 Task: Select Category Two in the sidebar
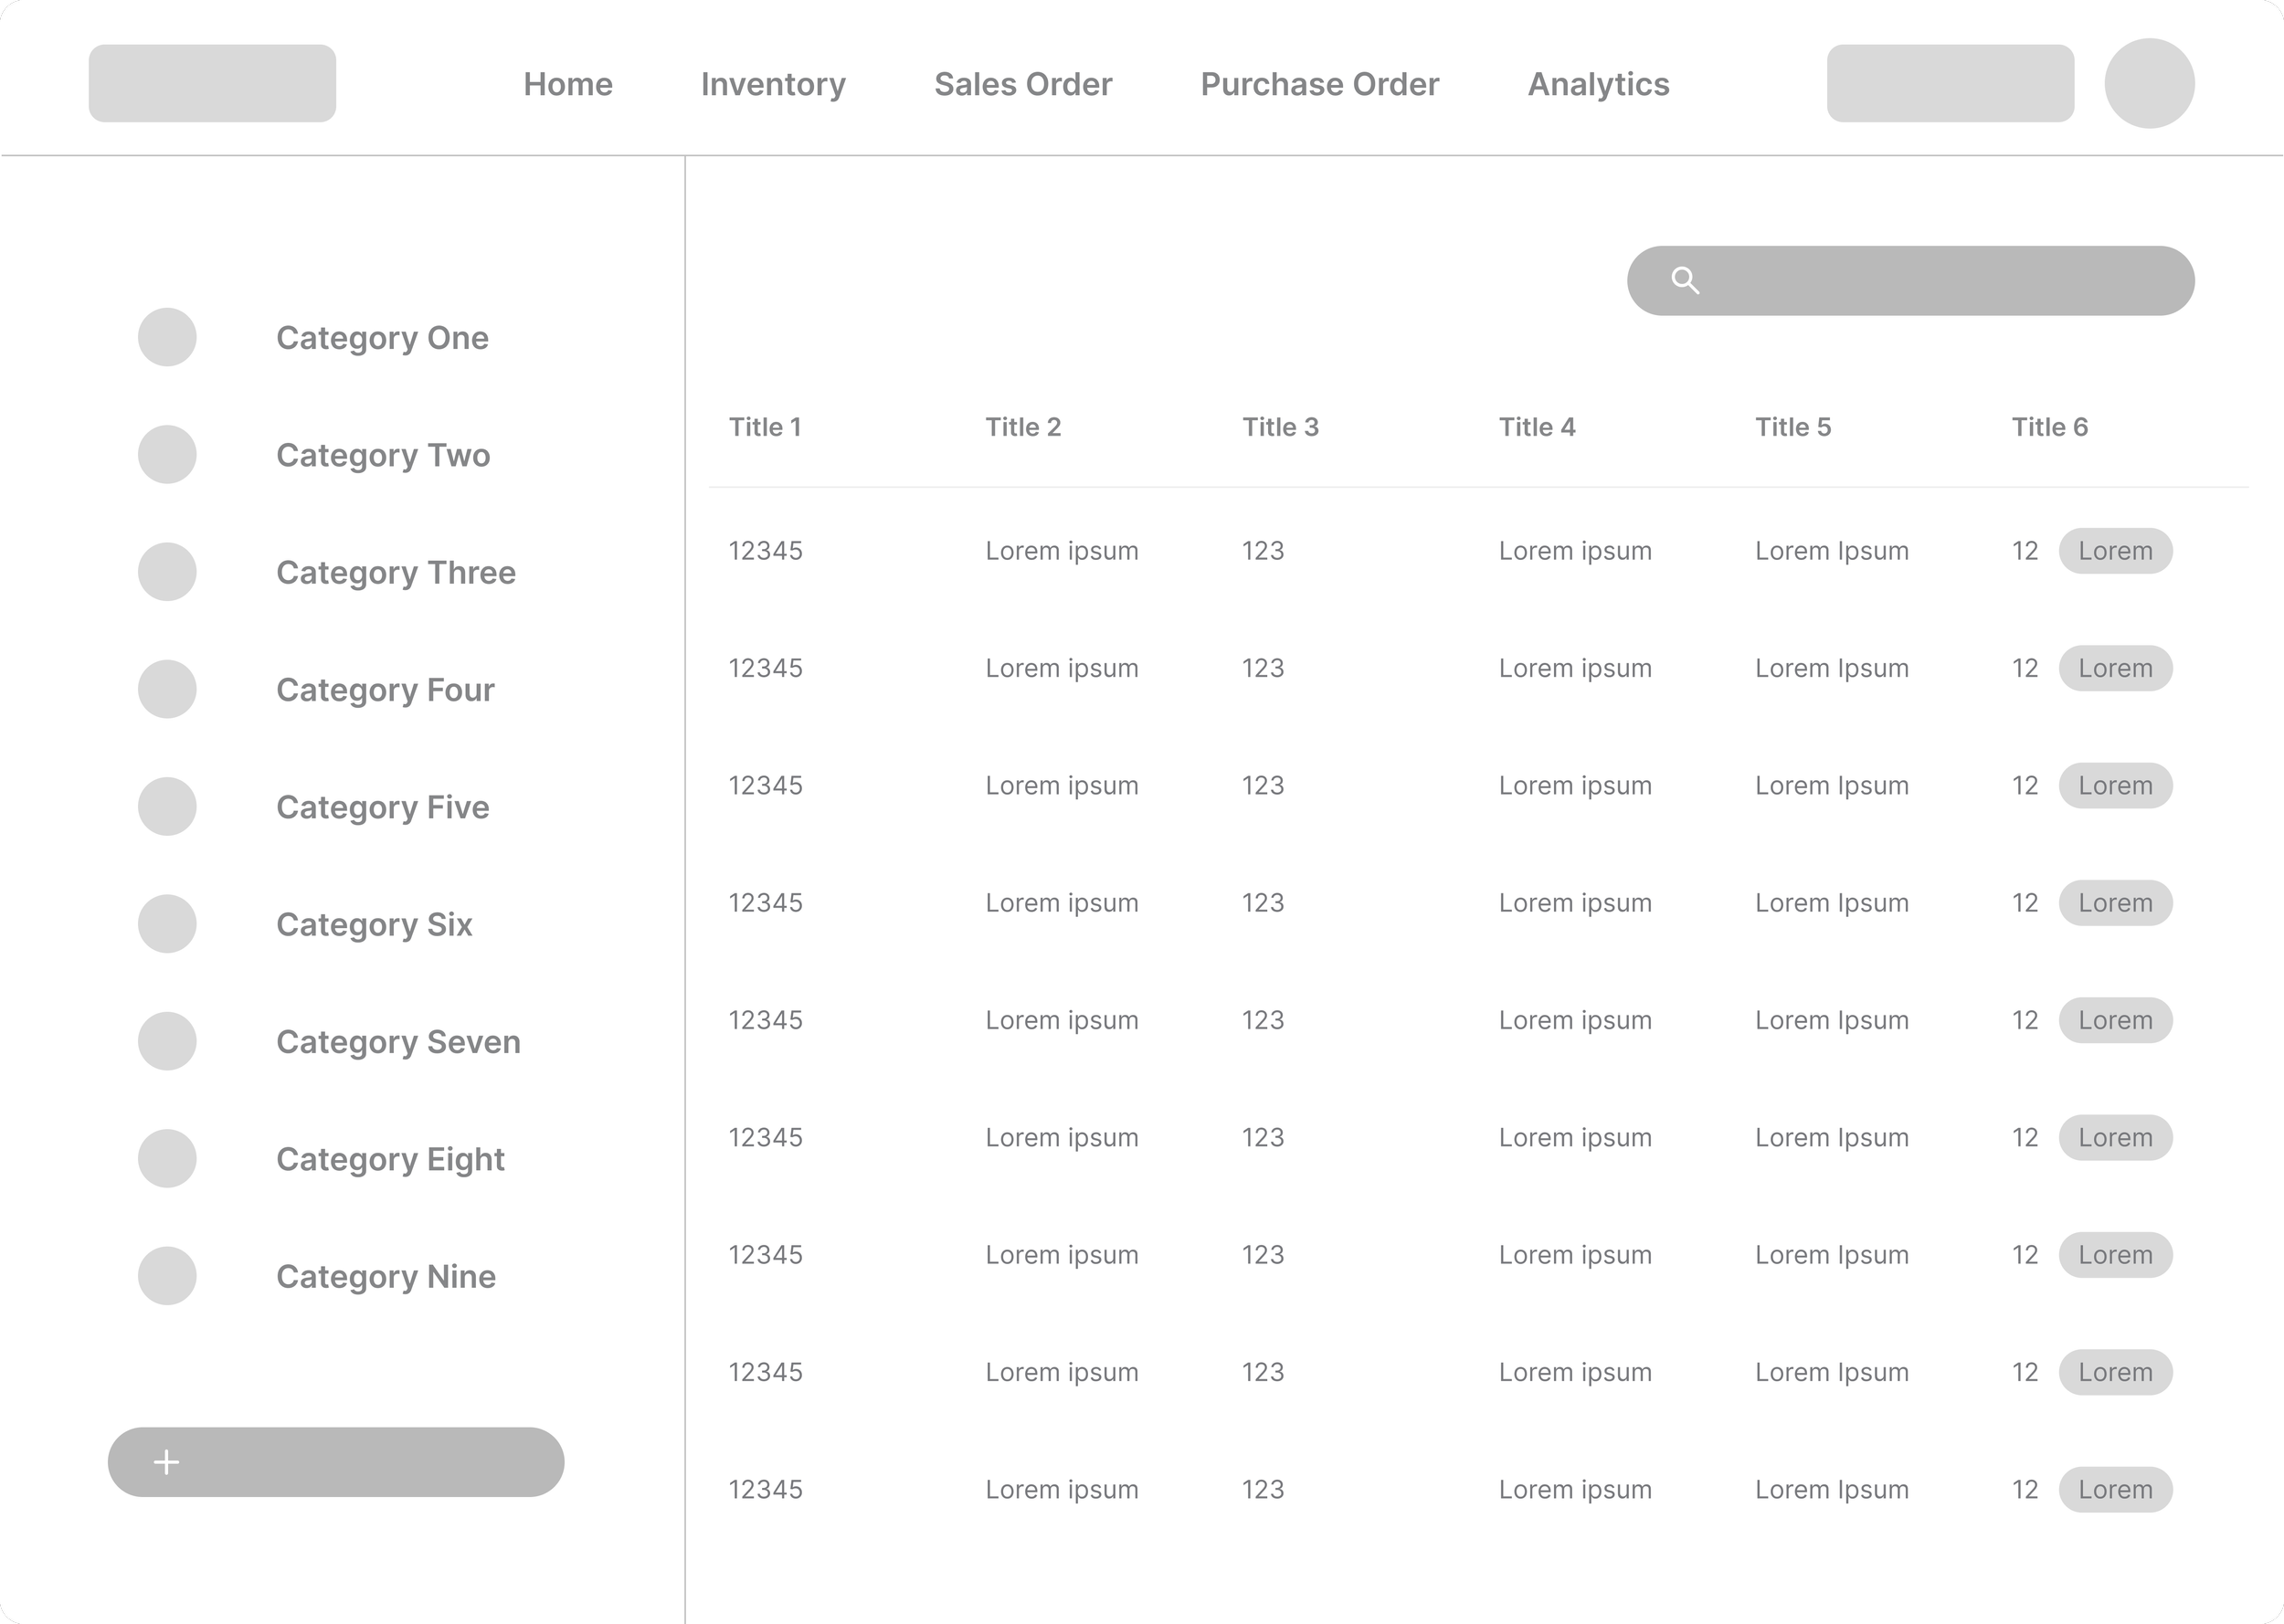[383, 456]
